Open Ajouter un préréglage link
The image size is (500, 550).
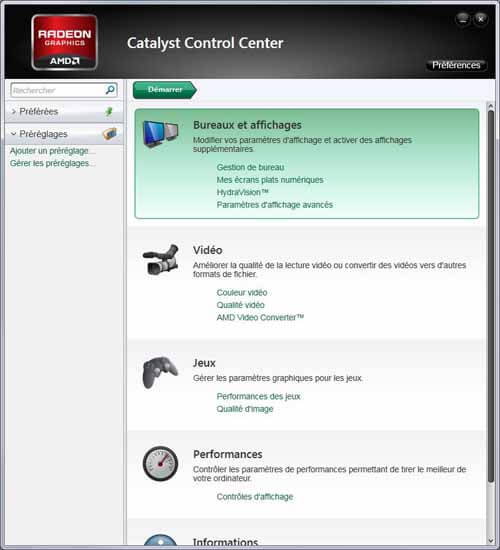(52, 151)
